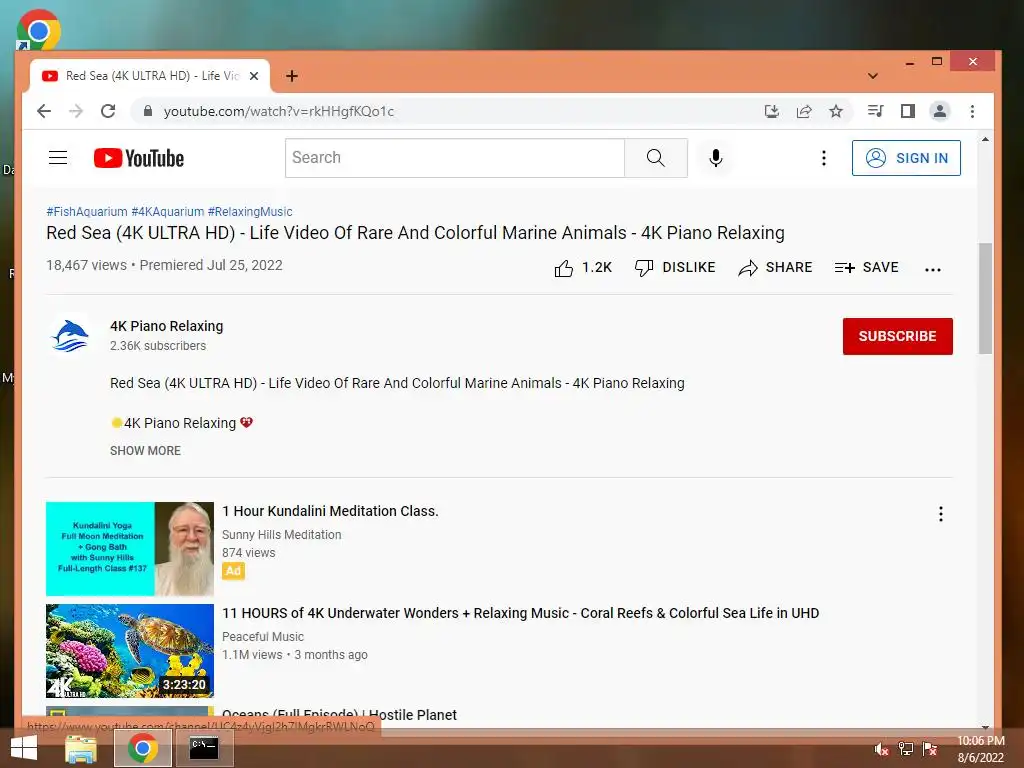Click the red SUBSCRIBE button
The height and width of the screenshot is (768, 1024).
click(897, 336)
